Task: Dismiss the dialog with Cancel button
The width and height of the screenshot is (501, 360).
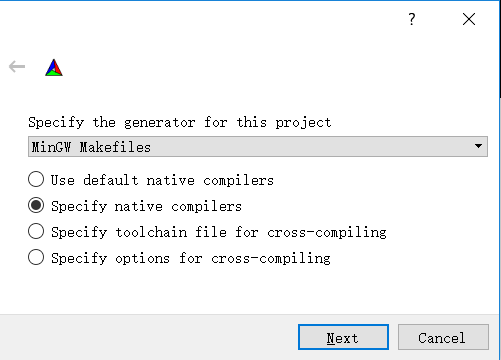Action: tap(443, 337)
